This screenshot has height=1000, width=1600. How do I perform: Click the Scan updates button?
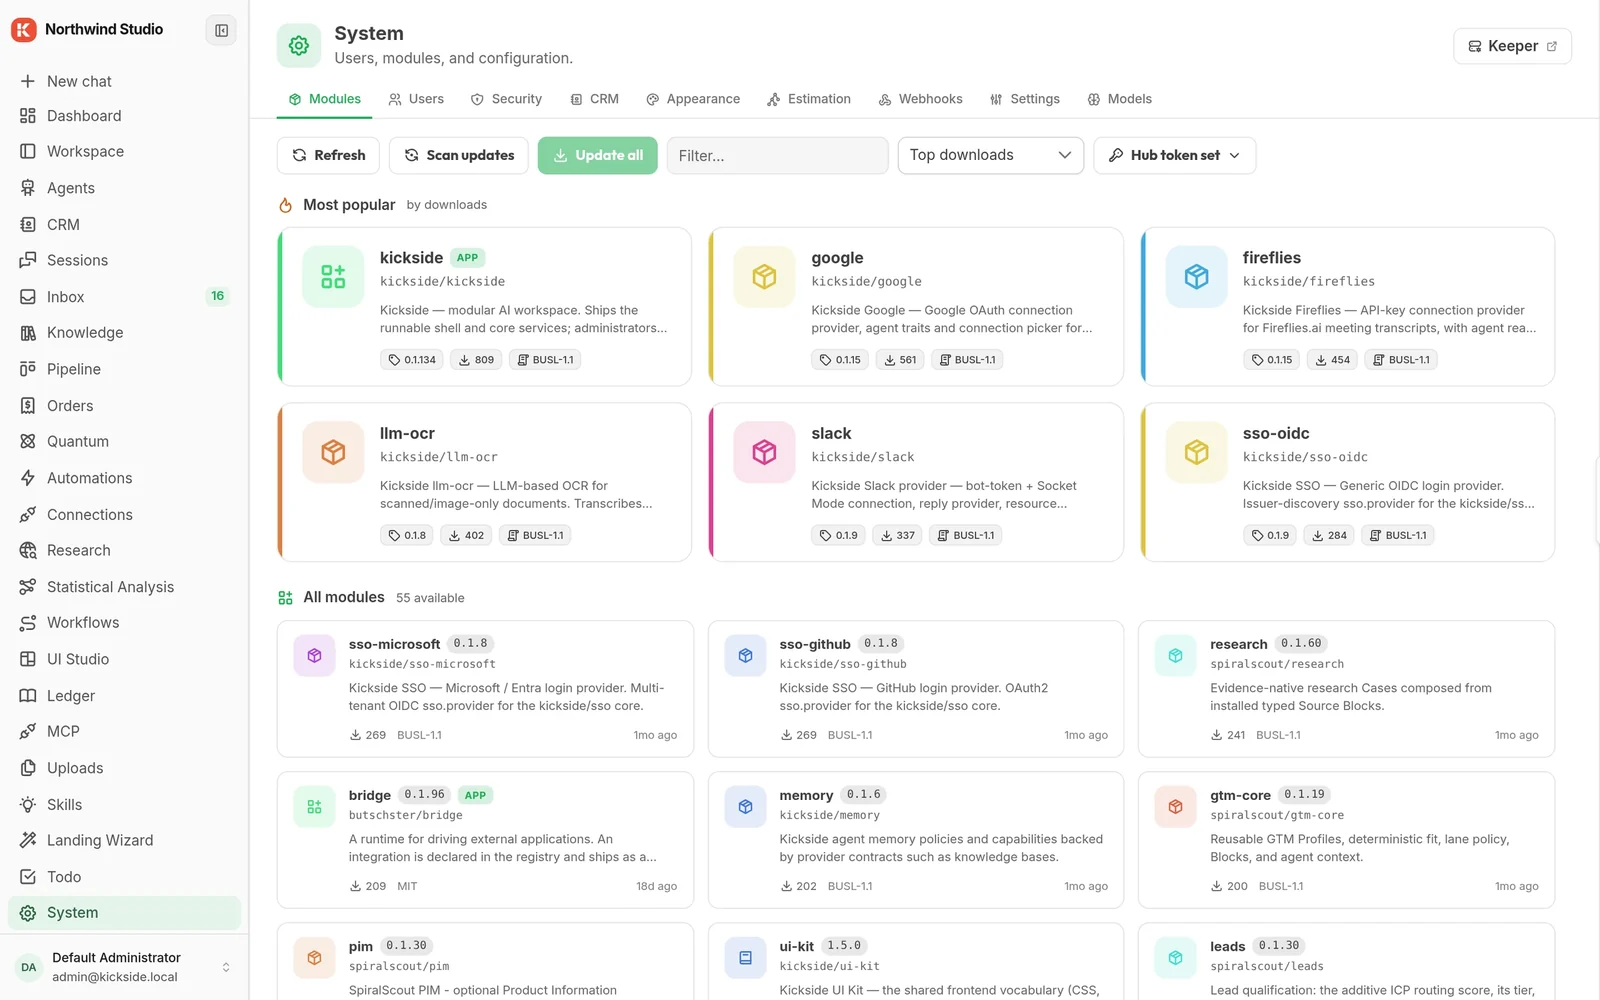click(459, 155)
